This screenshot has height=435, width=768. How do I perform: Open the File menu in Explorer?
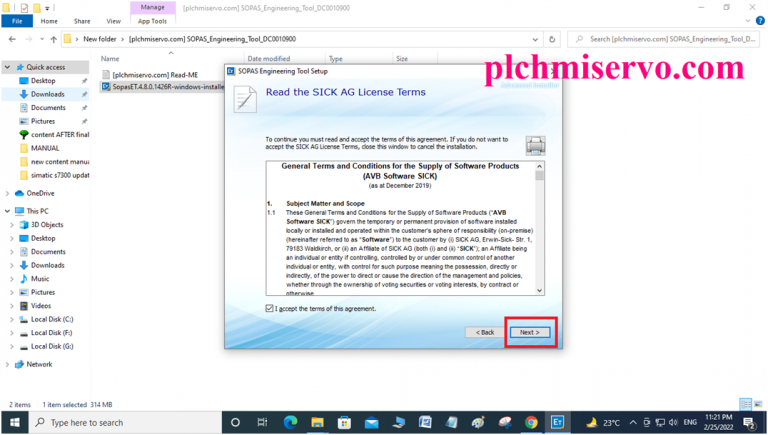point(17,21)
